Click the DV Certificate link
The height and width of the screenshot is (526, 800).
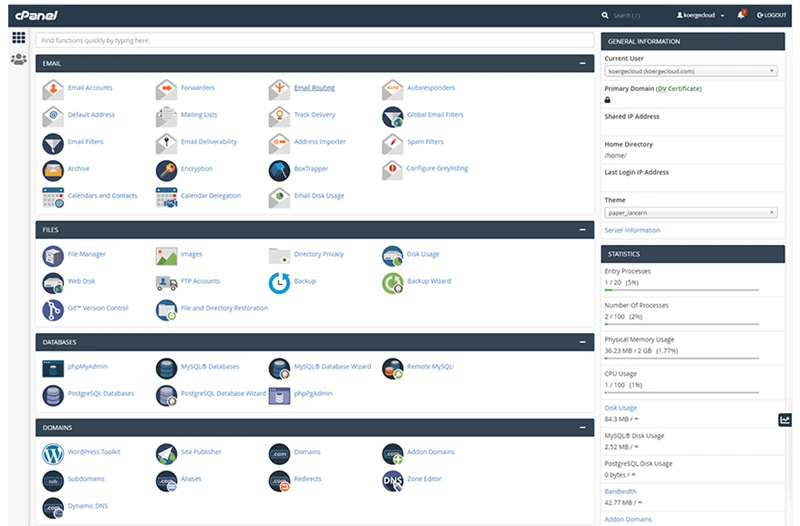click(679, 88)
